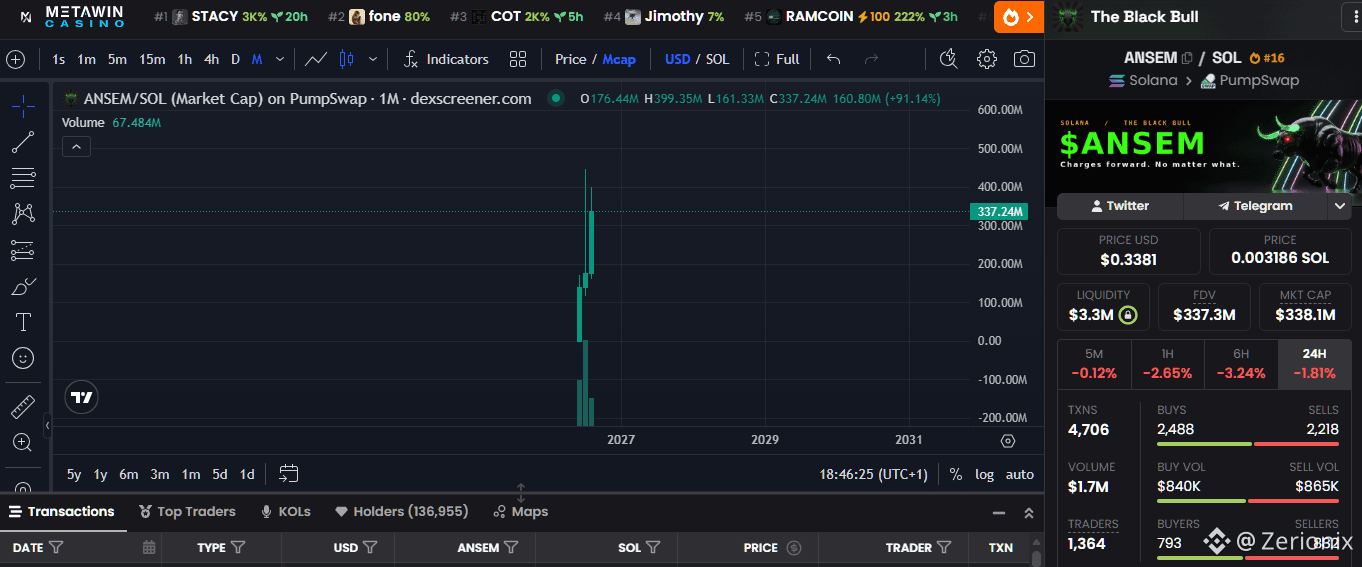Toggle percent scale on price axis
Viewport: 1362px width, 567px height.
[x=956, y=474]
